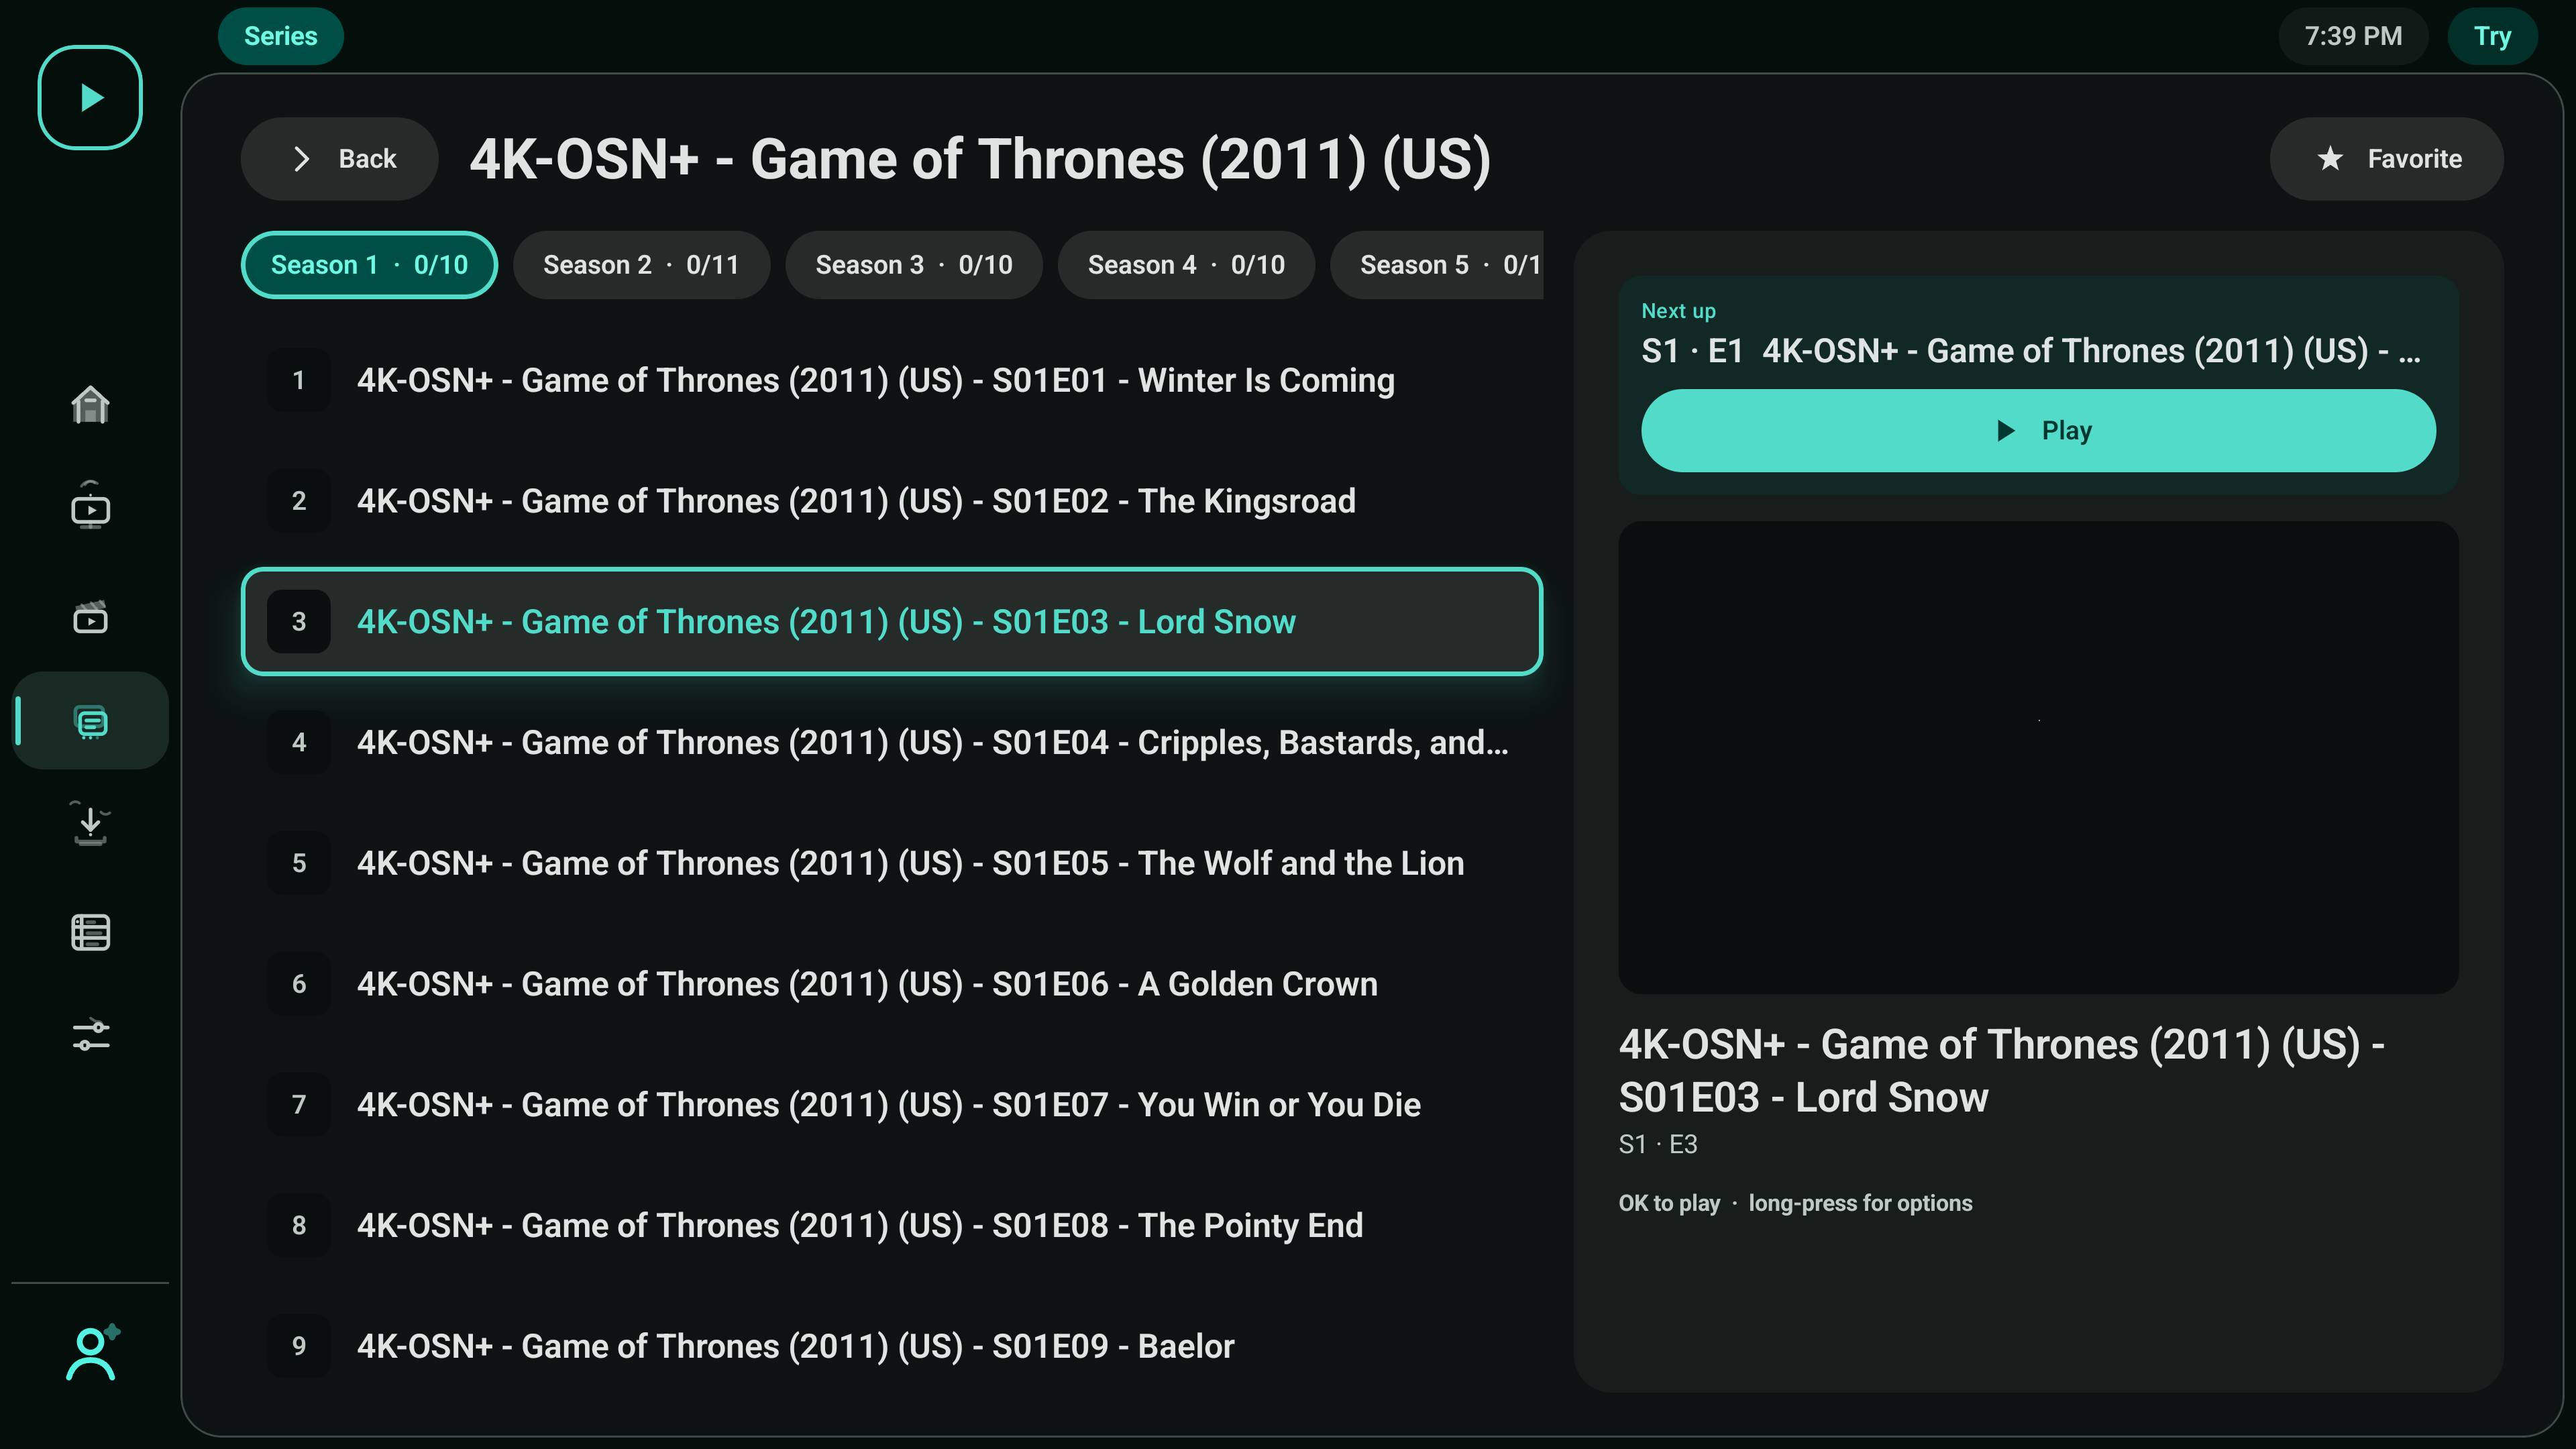Select episode S01E05 The Wolf and the Lion

891,863
